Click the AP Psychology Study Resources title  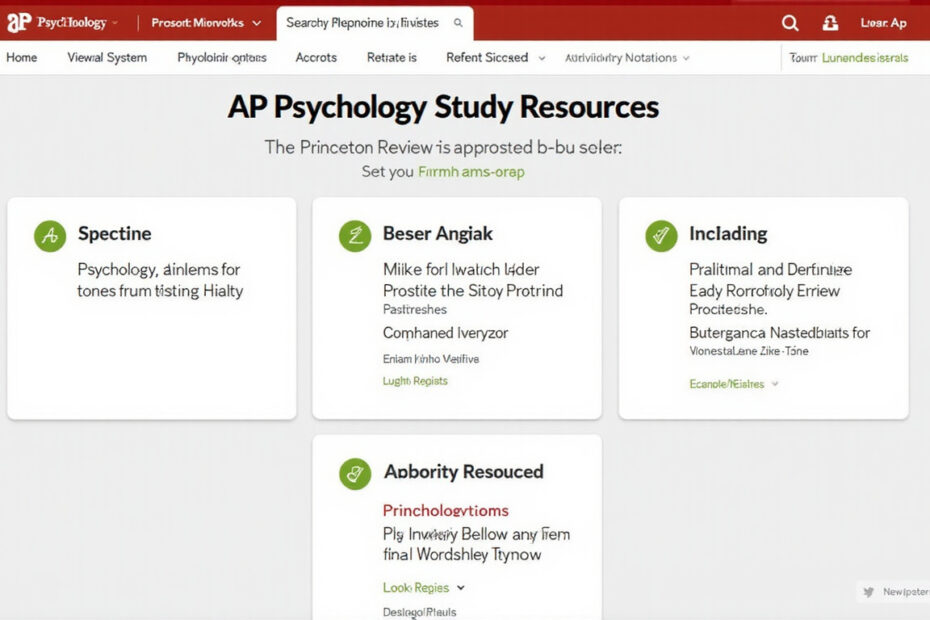443,107
